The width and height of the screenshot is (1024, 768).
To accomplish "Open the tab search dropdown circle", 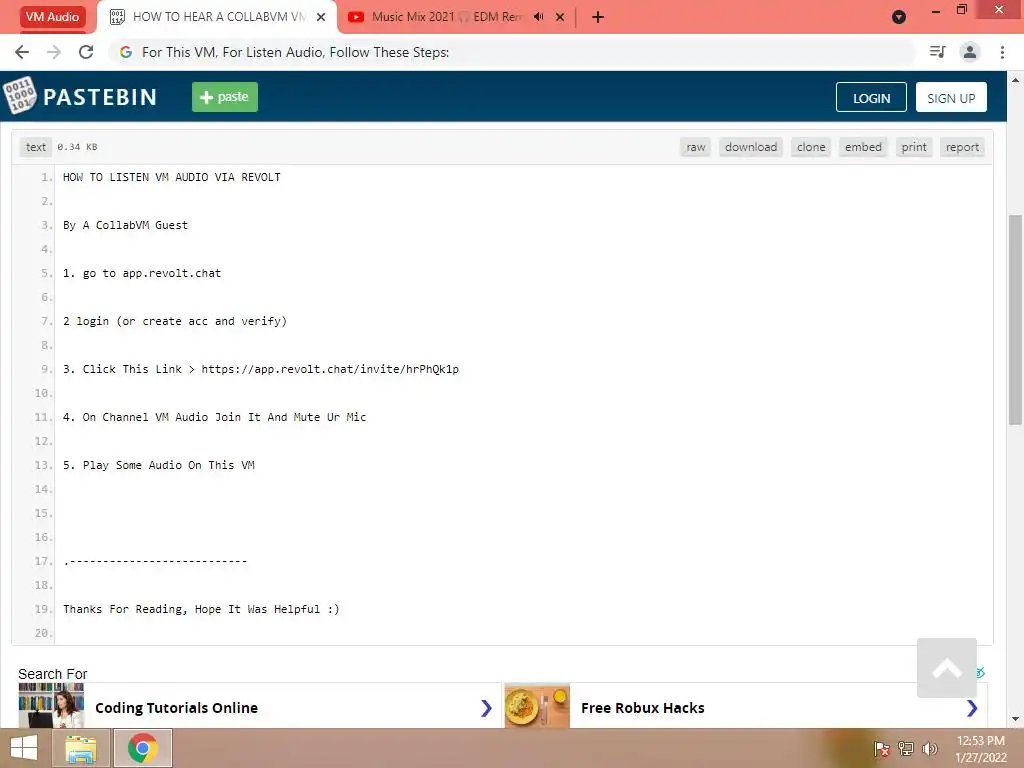I will click(899, 17).
